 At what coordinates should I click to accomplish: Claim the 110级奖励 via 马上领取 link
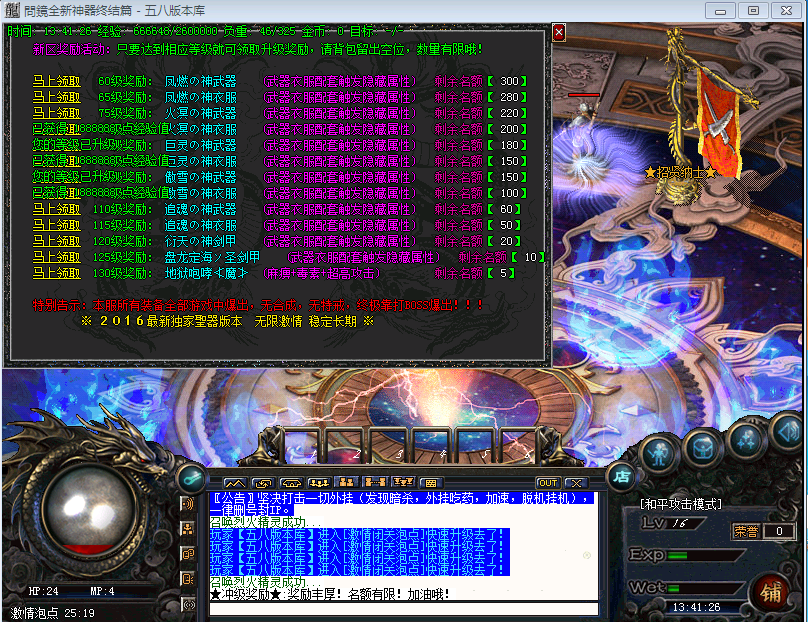click(57, 210)
